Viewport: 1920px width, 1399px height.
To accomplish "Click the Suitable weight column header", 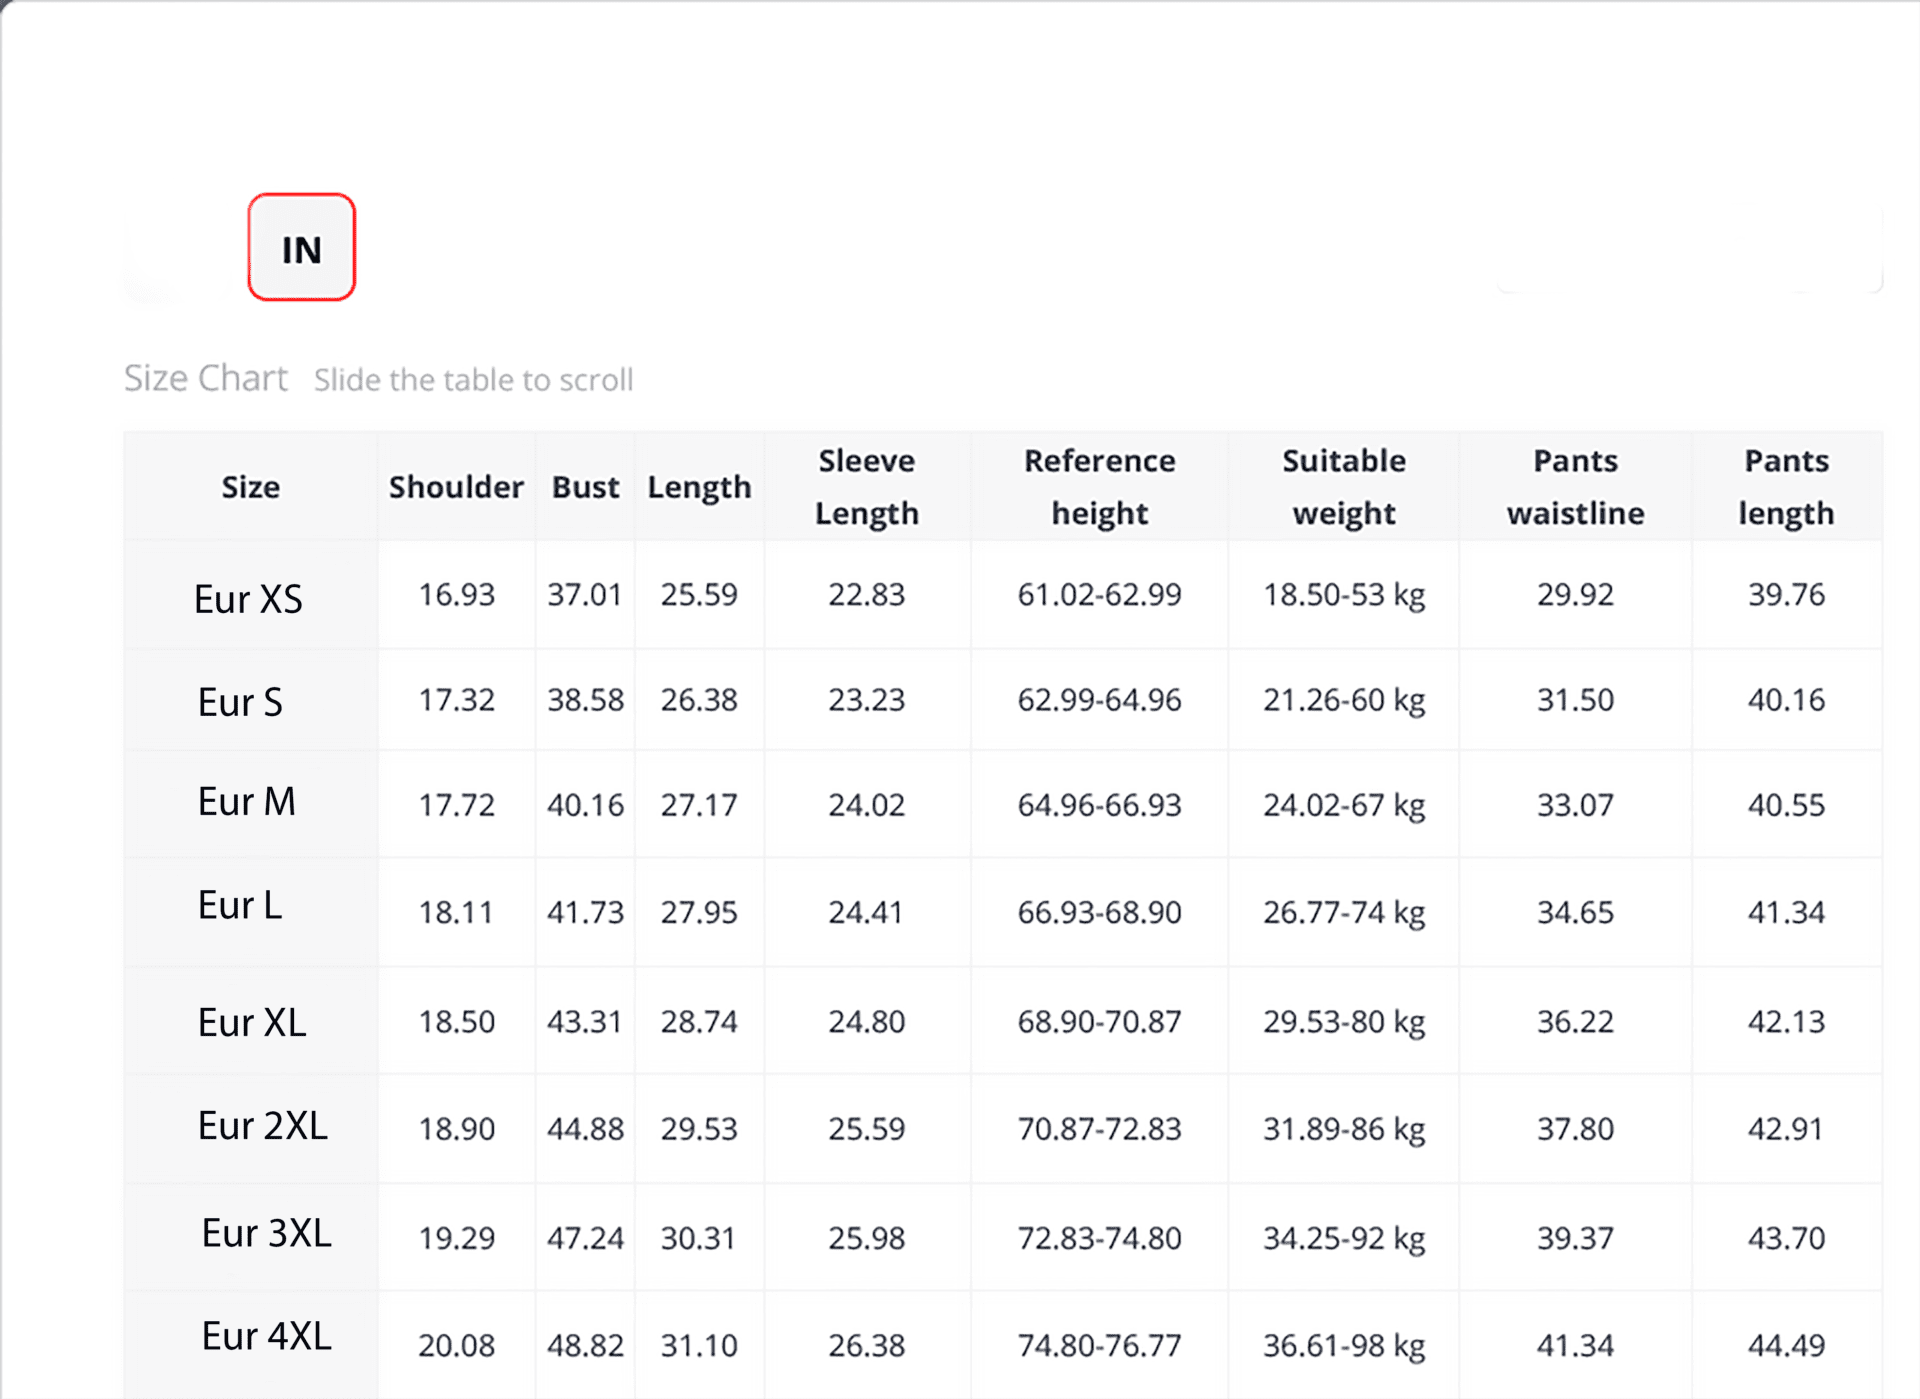I will point(1343,487).
